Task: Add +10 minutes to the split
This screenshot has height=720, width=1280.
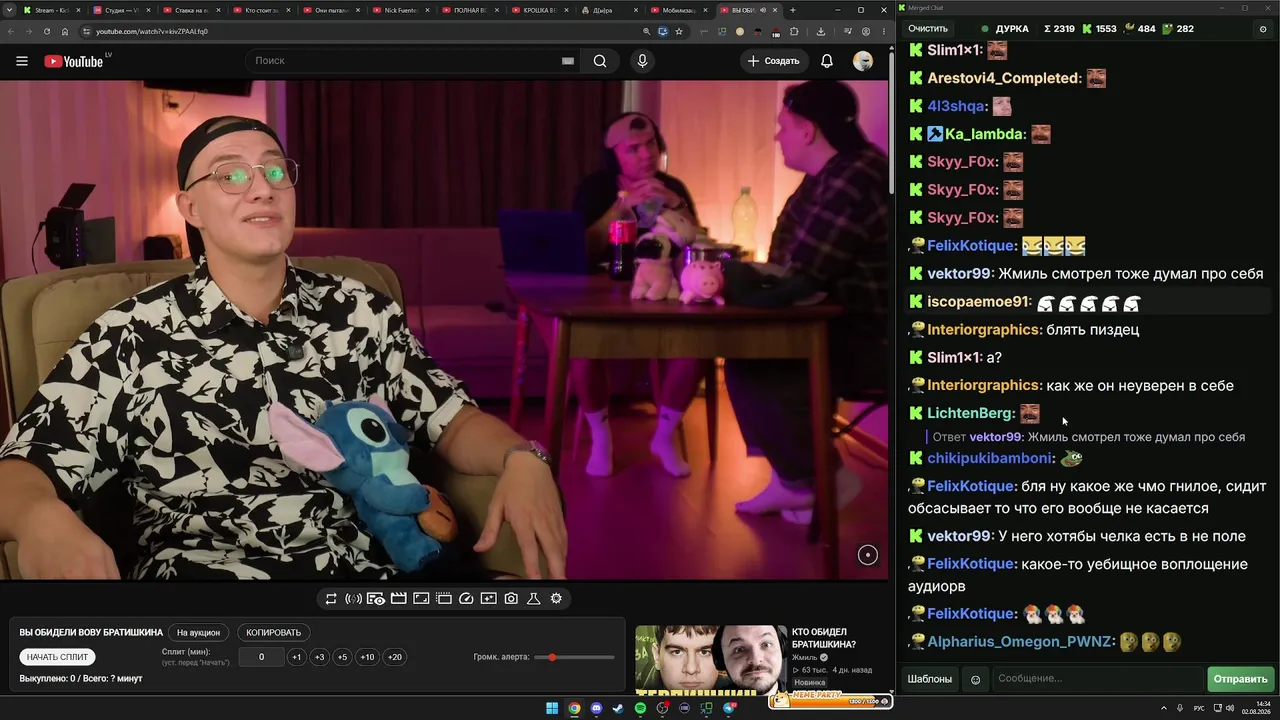Action: (x=367, y=657)
